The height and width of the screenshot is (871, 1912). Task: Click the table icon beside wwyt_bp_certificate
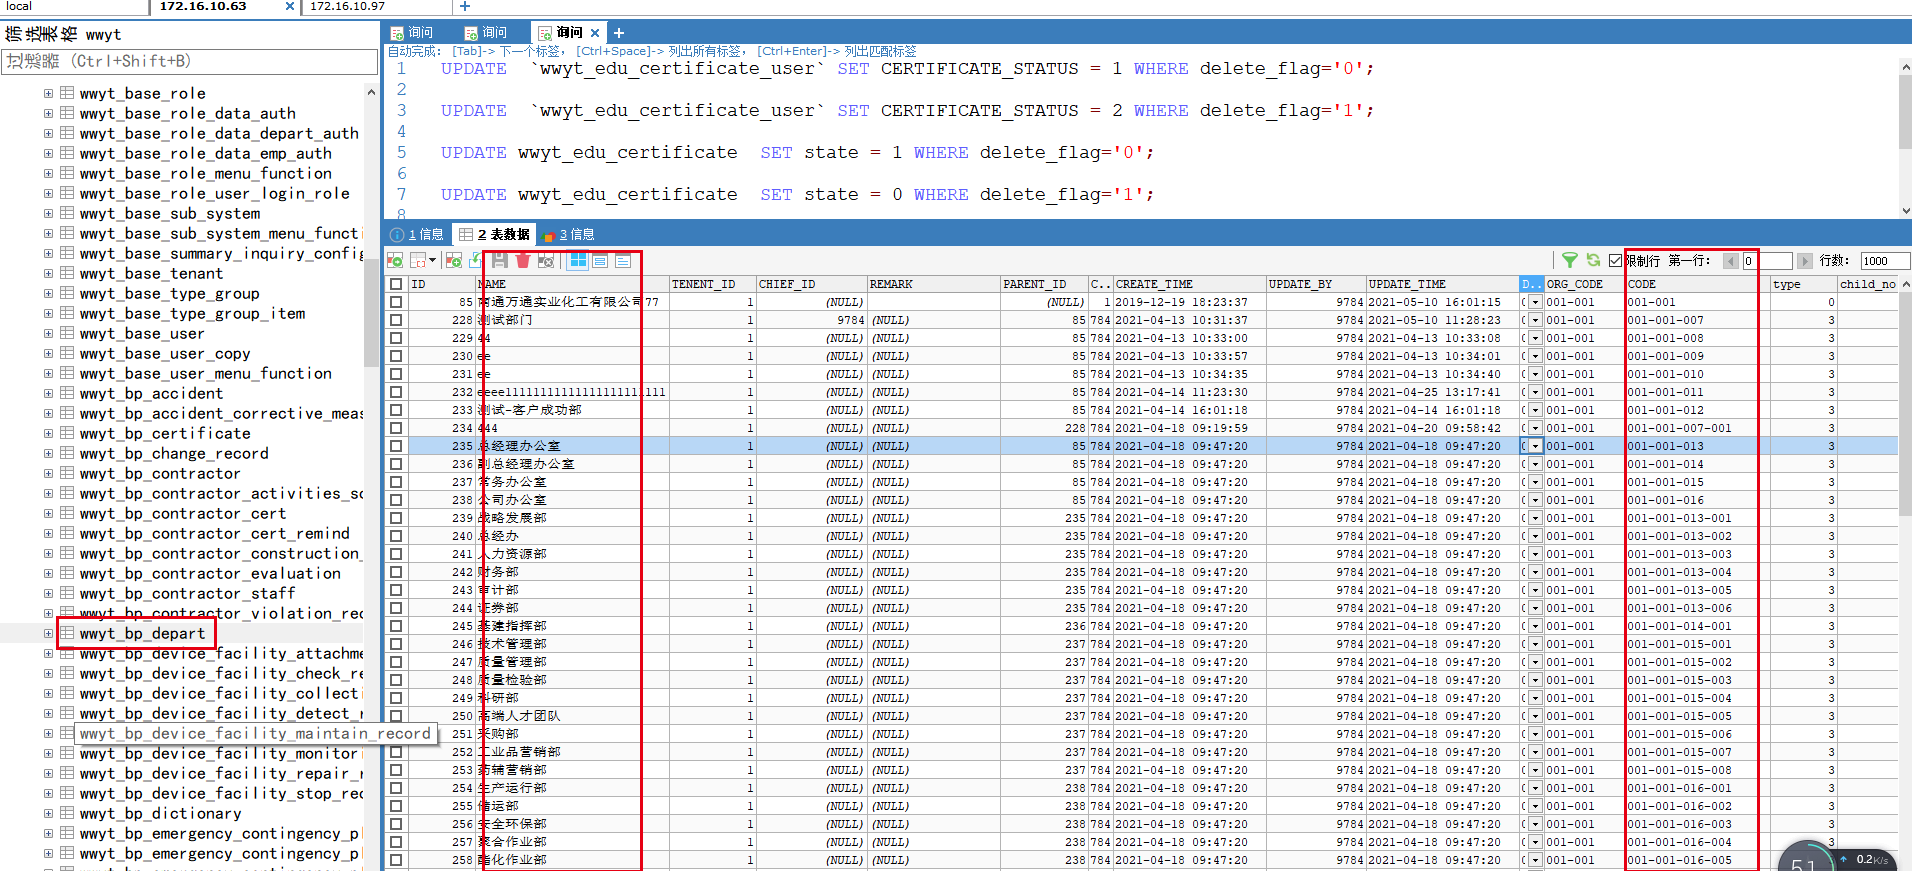(x=67, y=433)
